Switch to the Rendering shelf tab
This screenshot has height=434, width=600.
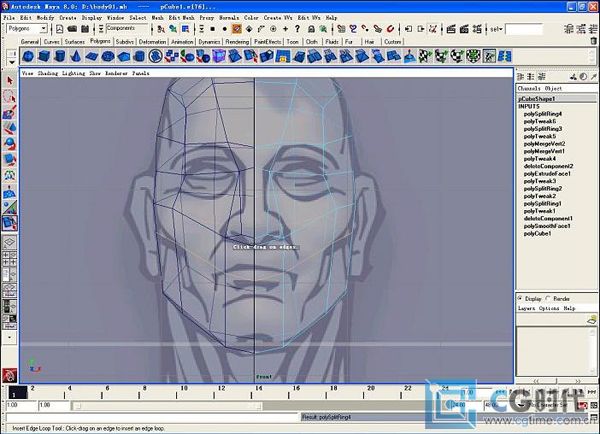coord(237,42)
